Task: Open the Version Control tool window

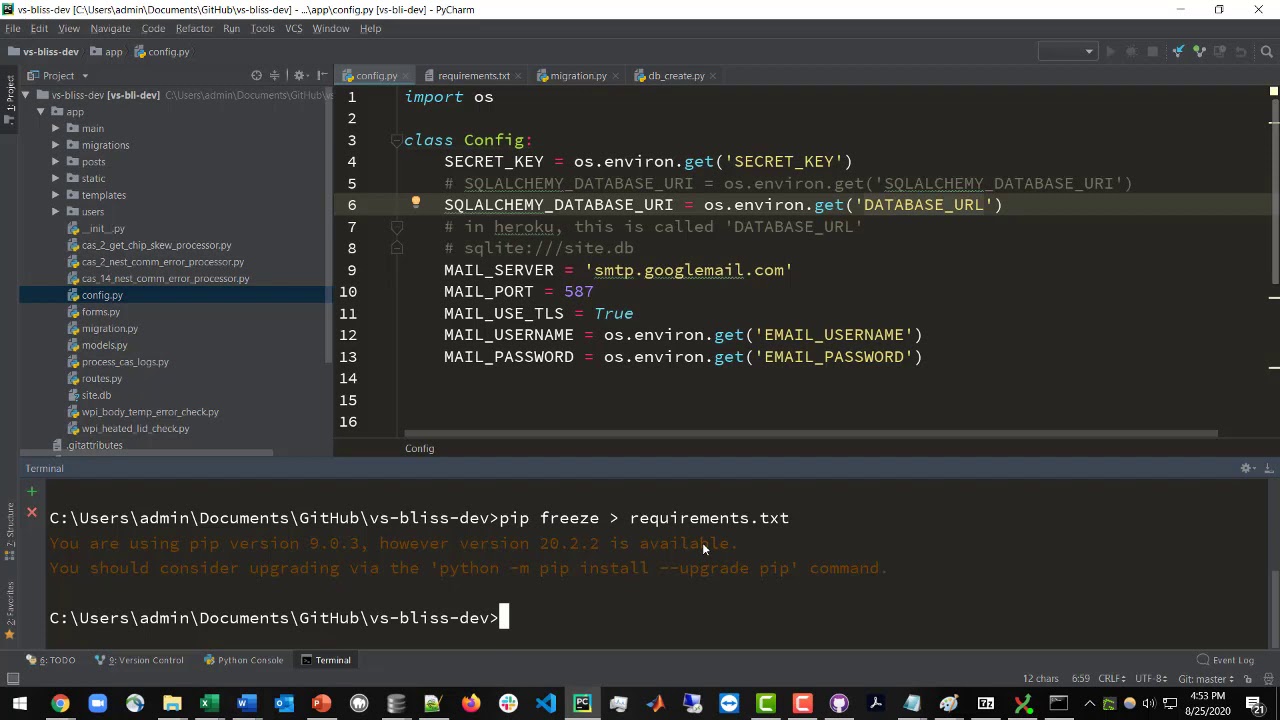Action: [139, 660]
